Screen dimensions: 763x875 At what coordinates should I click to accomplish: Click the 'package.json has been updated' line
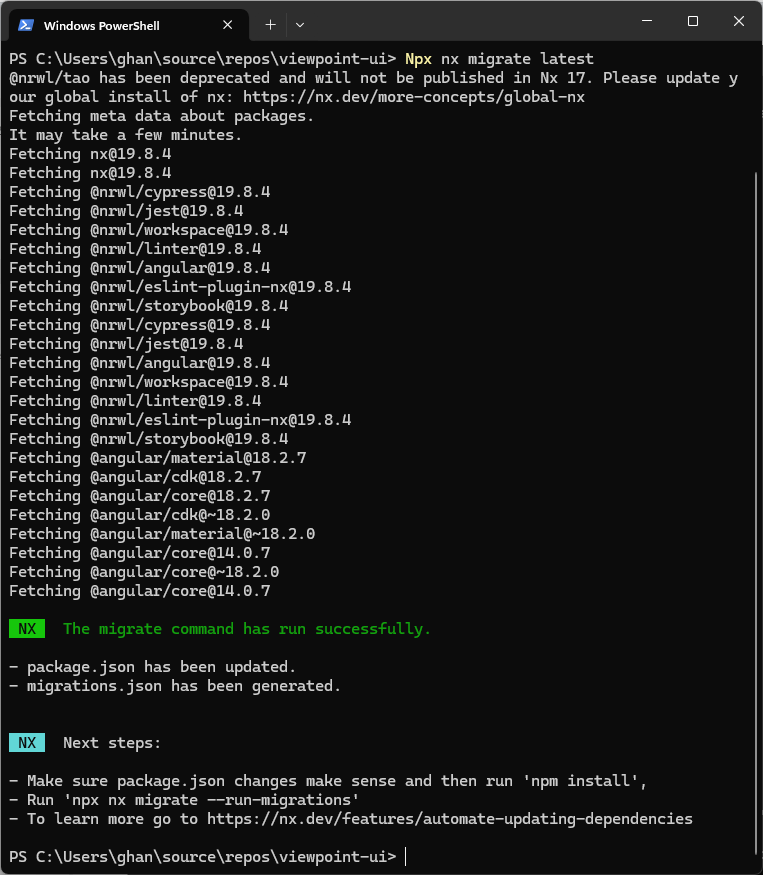tap(161, 667)
